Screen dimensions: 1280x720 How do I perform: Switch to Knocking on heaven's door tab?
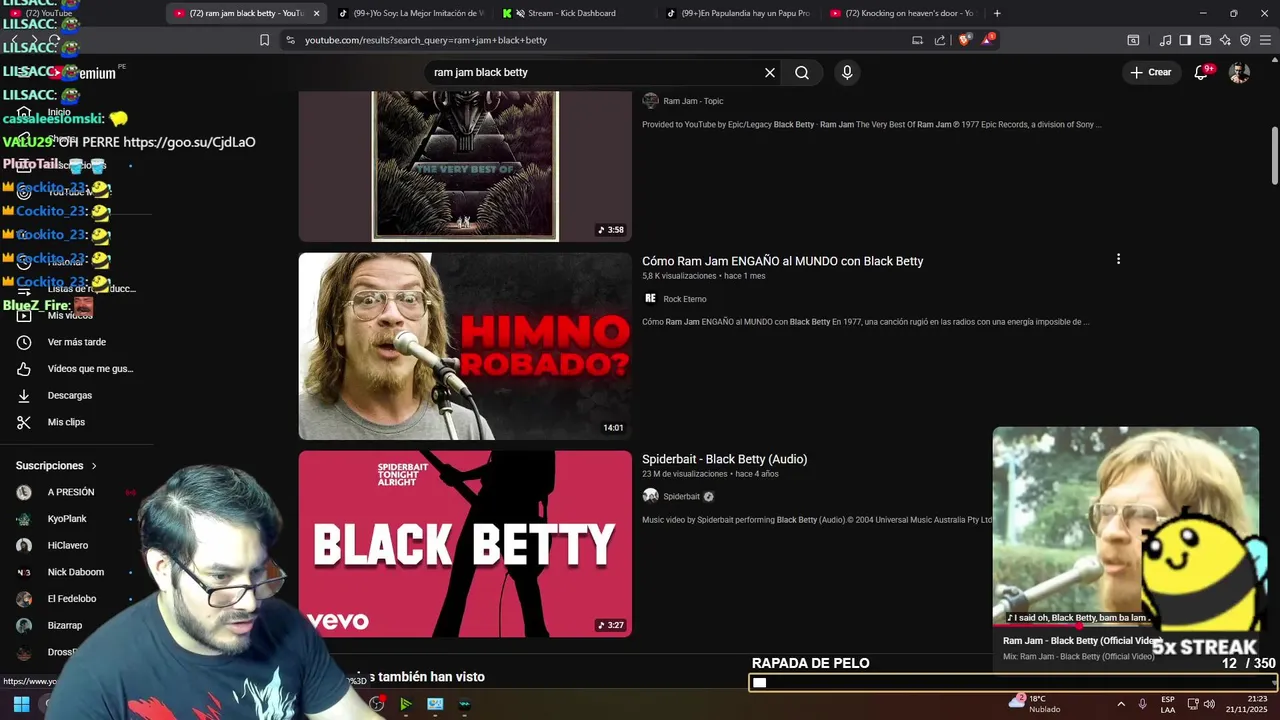point(902,13)
